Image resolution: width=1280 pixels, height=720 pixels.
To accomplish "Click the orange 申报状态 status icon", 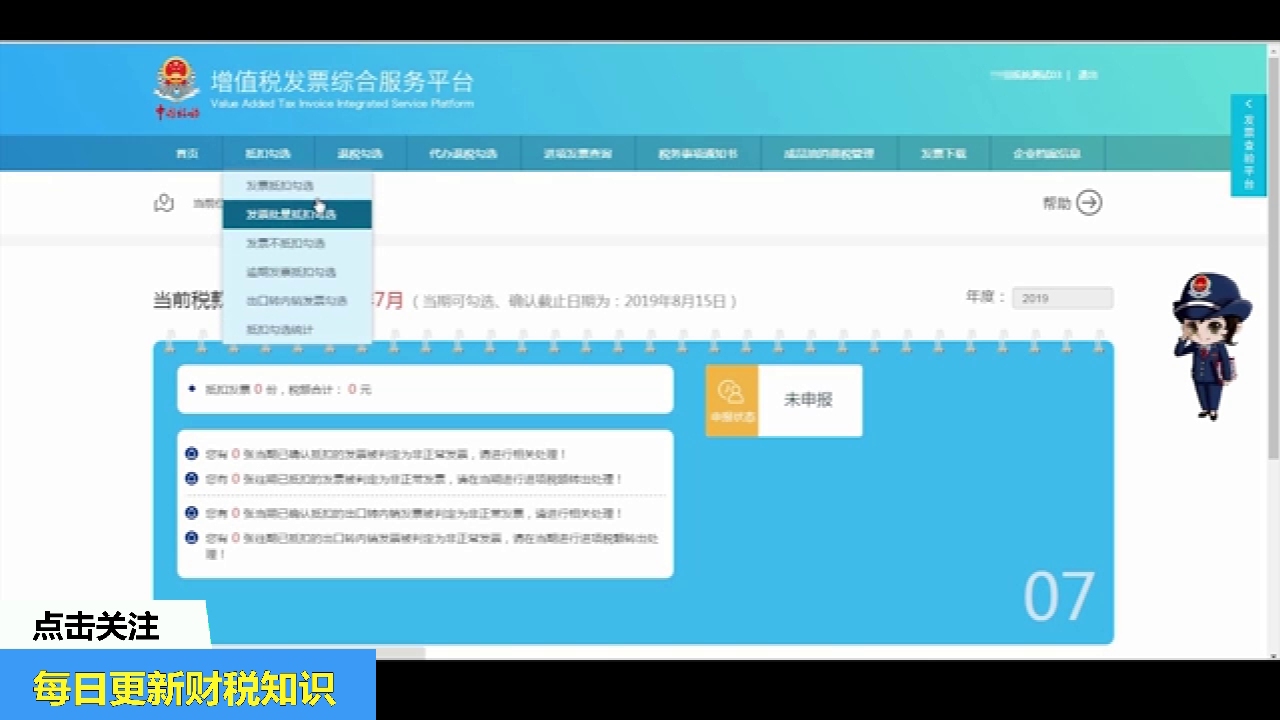I will 732,400.
